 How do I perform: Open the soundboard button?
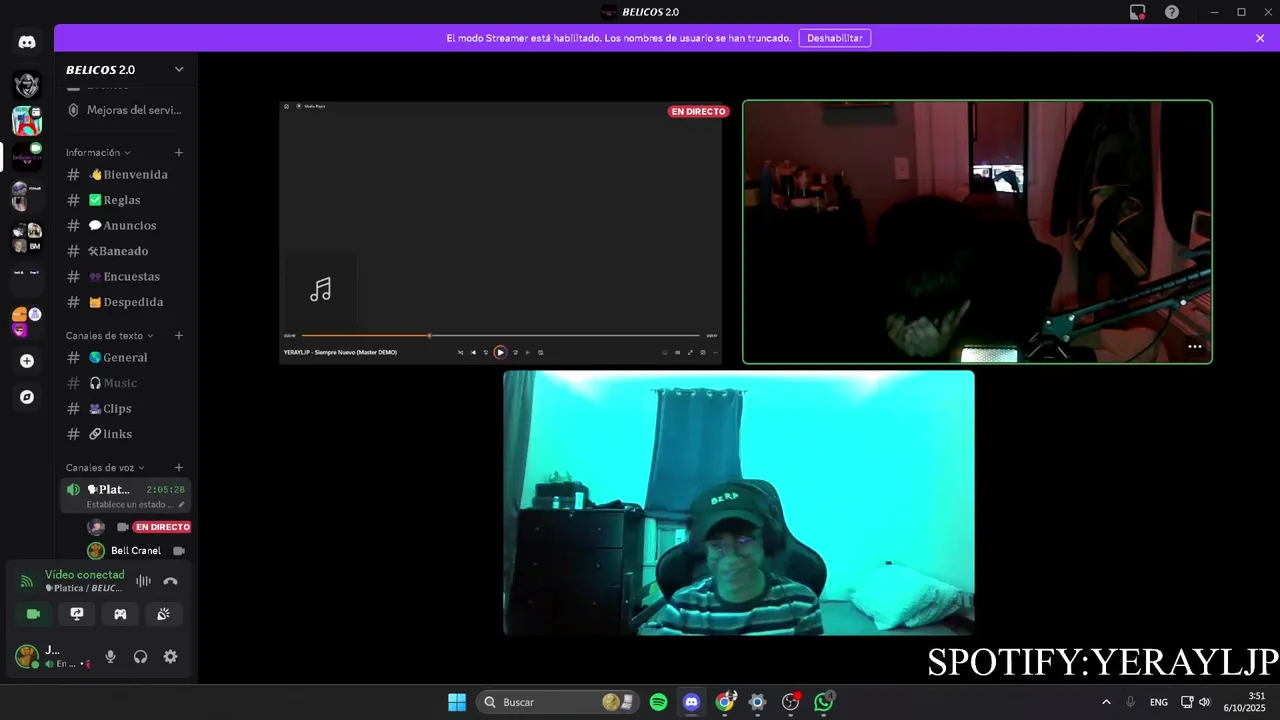[x=164, y=614]
